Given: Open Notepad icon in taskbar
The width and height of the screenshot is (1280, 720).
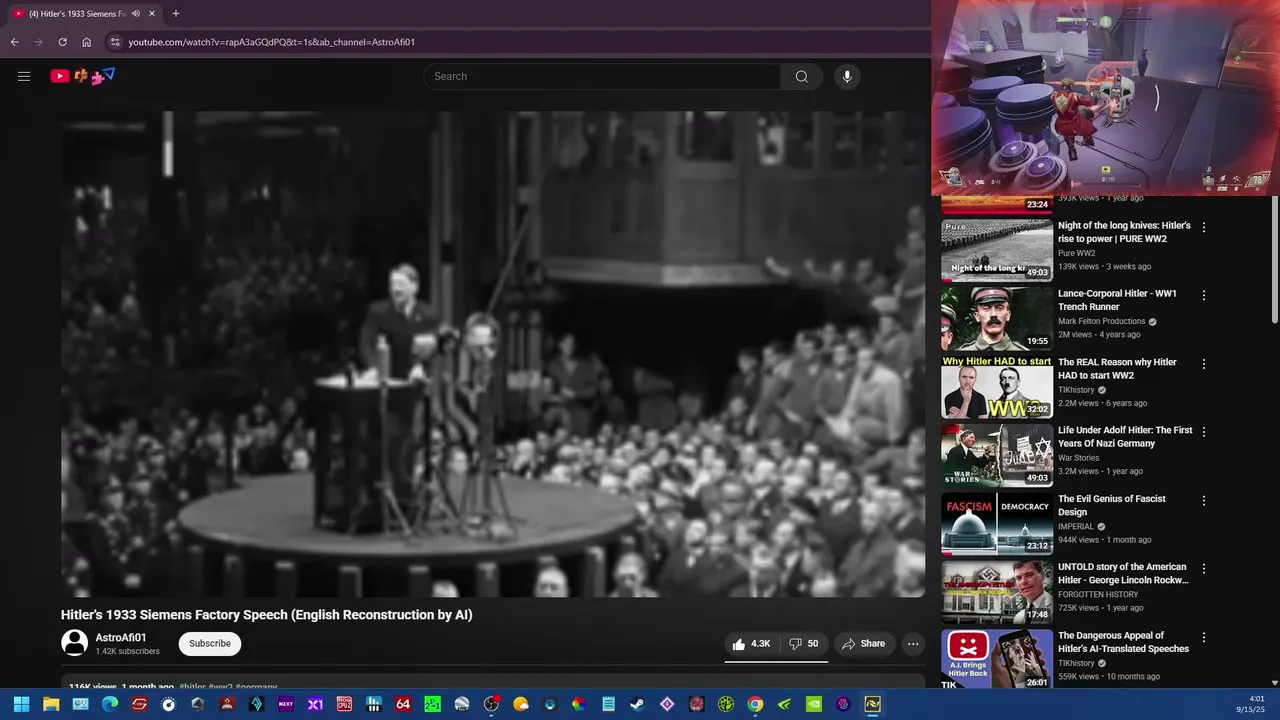Looking at the screenshot, I should point(608,705).
